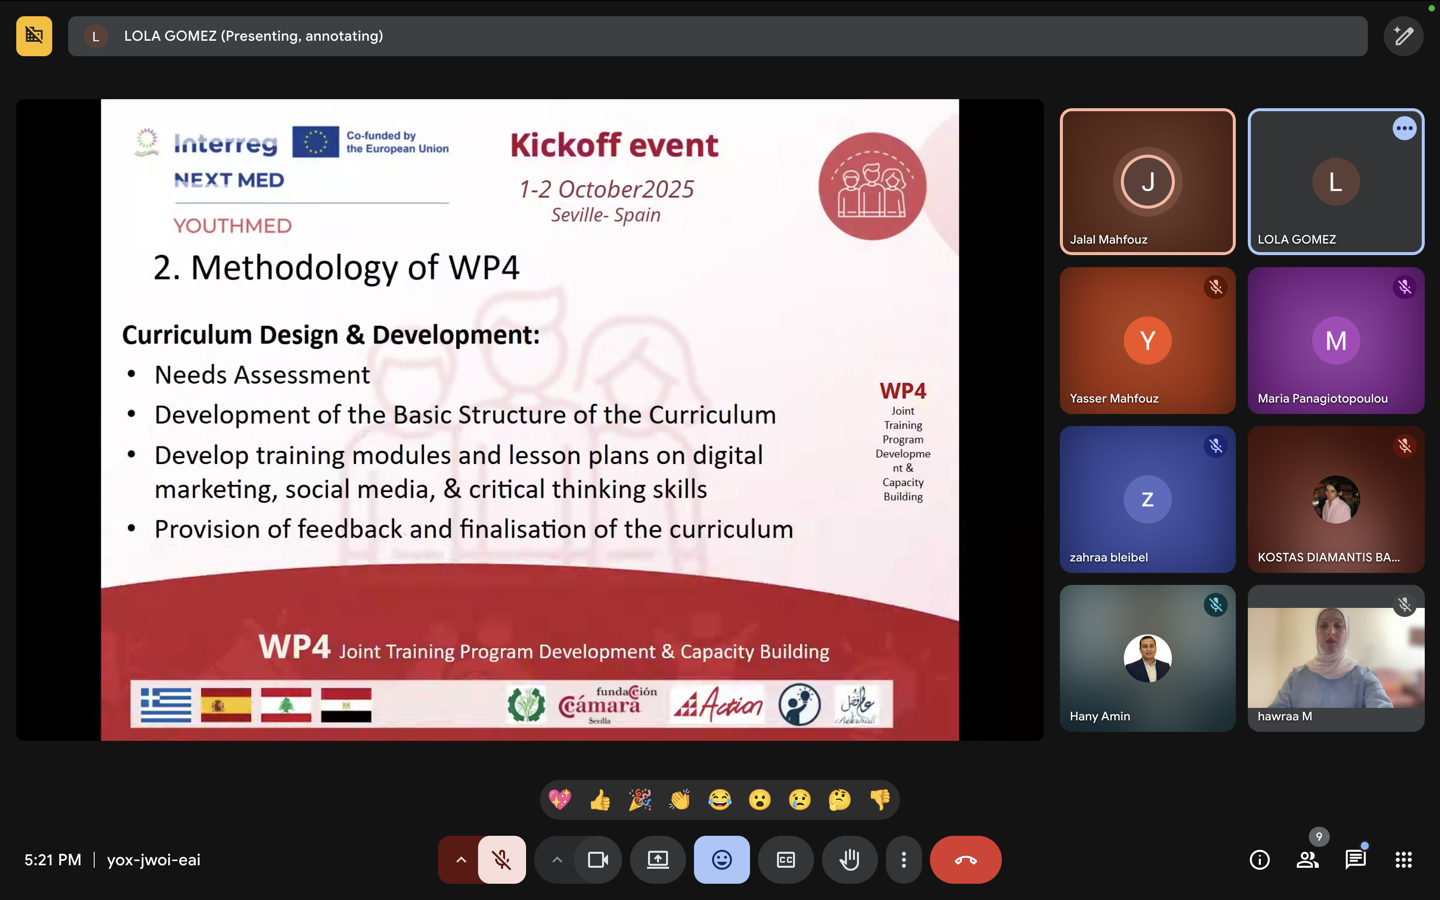Toggle the camera on or off
The height and width of the screenshot is (900, 1440).
pos(598,860)
